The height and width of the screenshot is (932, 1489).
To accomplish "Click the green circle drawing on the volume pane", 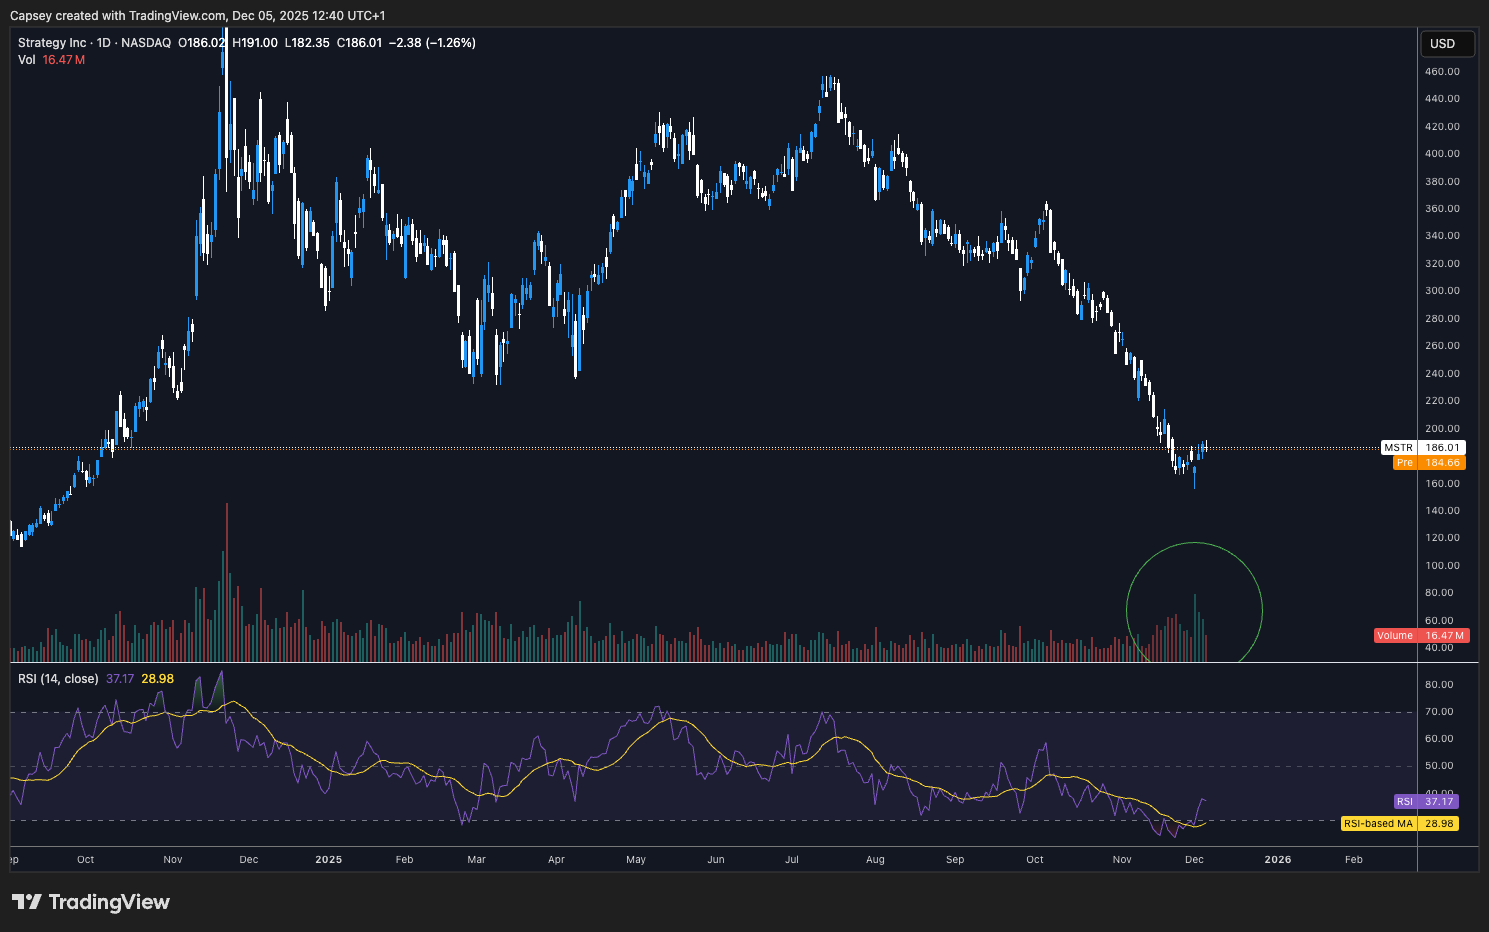I will point(1194,602).
